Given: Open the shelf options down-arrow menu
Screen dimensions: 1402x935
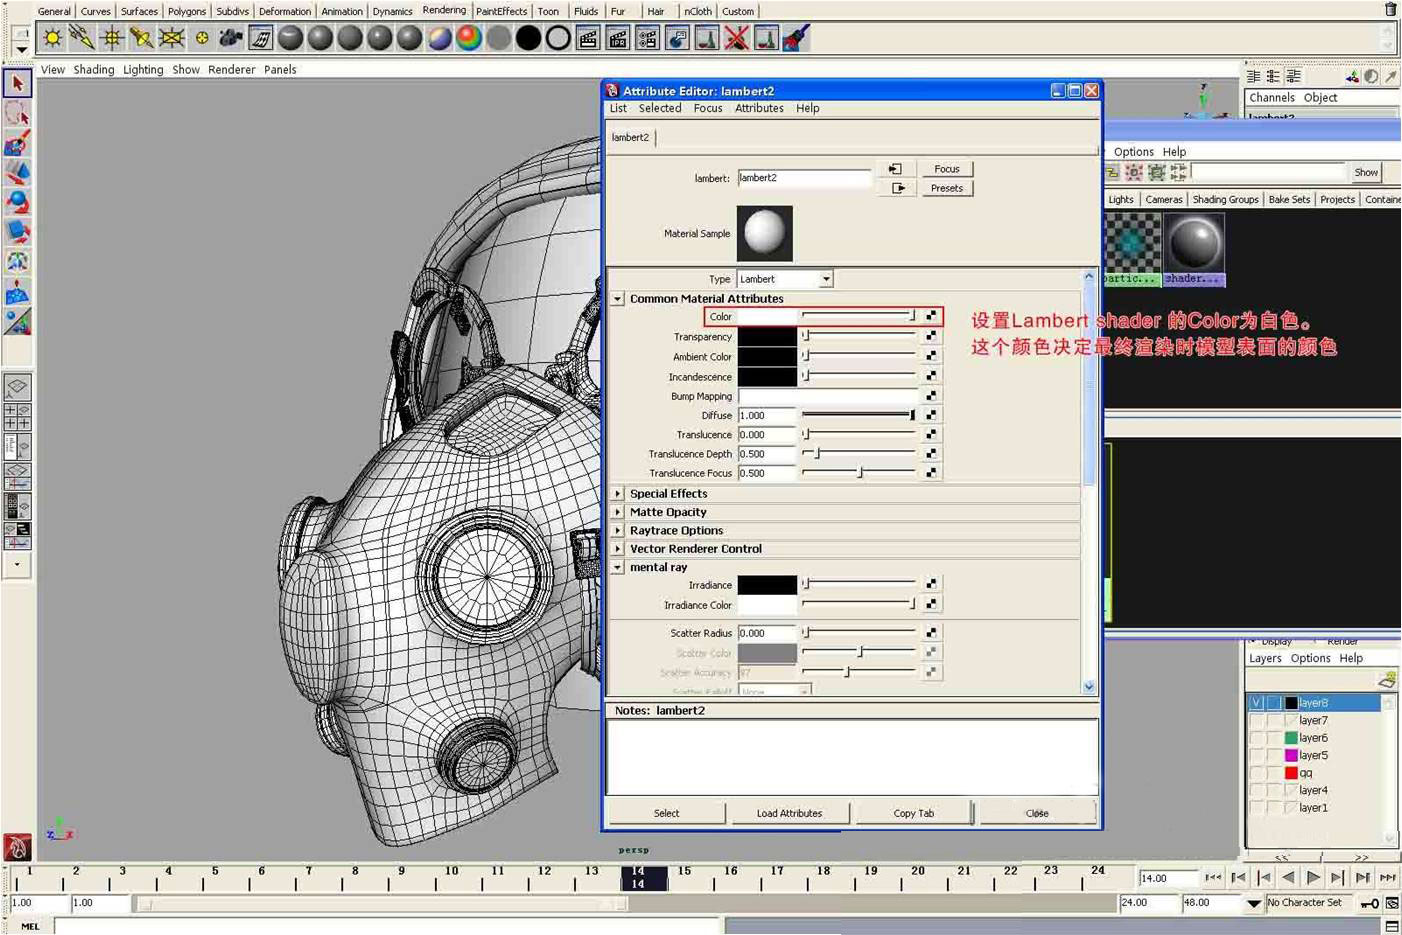Looking at the screenshot, I should coord(21,49).
